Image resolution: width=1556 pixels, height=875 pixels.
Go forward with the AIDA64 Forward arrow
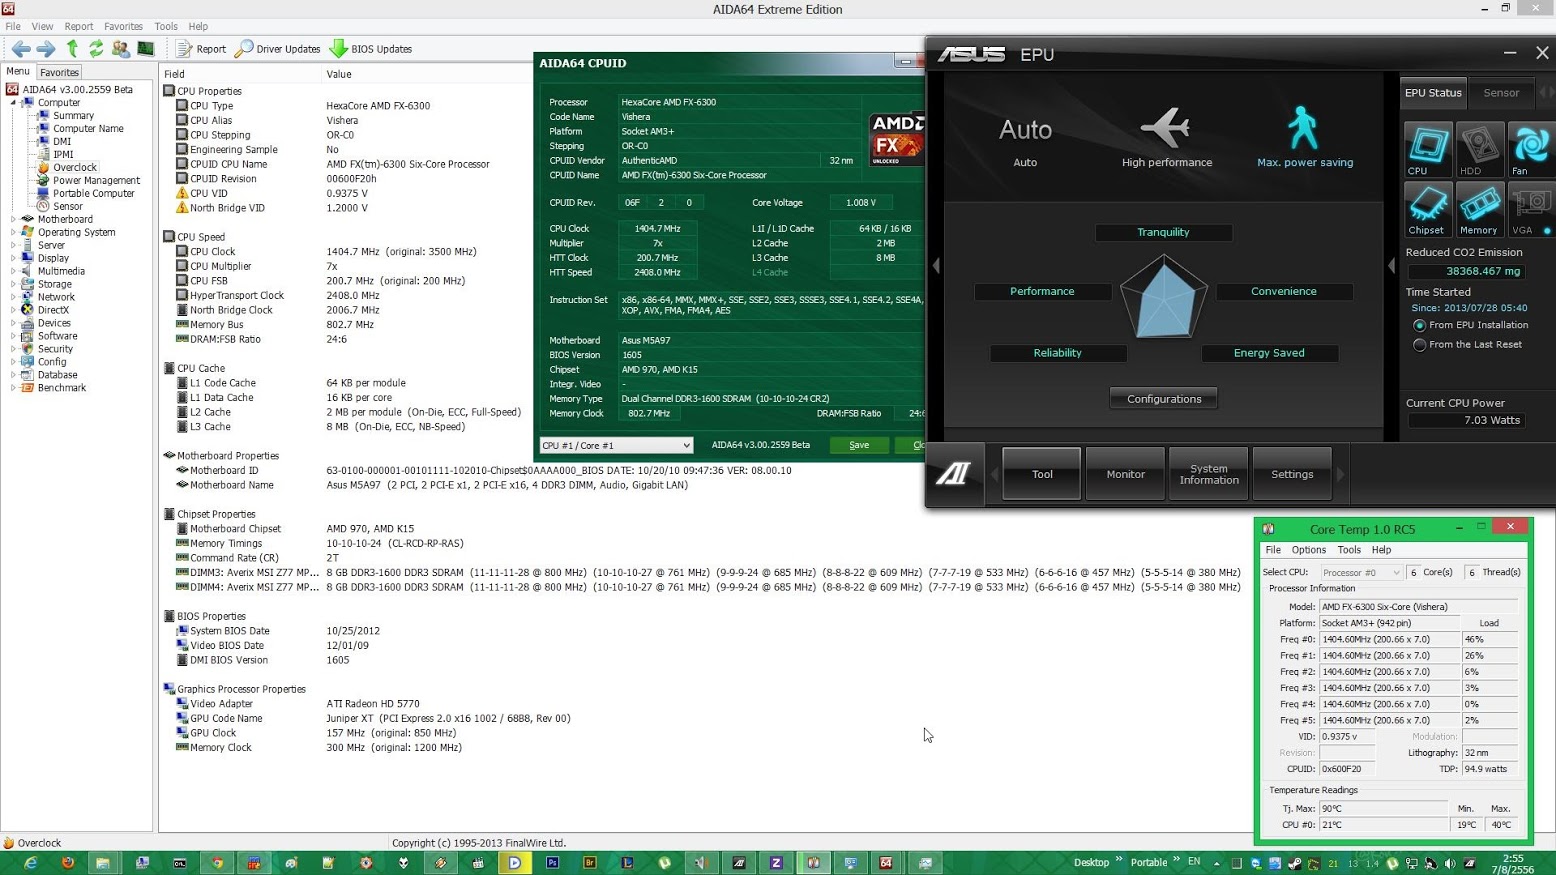(x=46, y=48)
